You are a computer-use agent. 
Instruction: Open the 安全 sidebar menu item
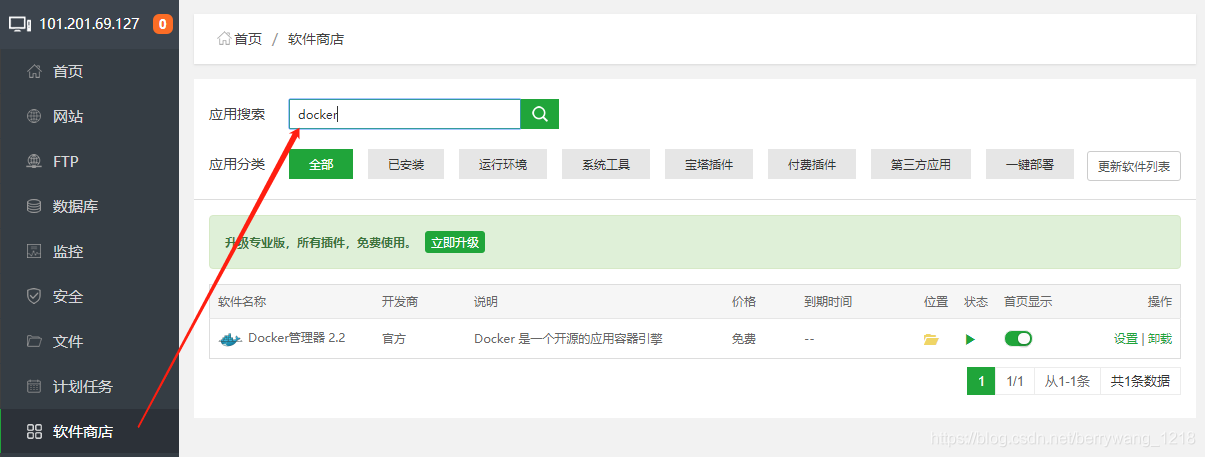pyautogui.click(x=90, y=296)
